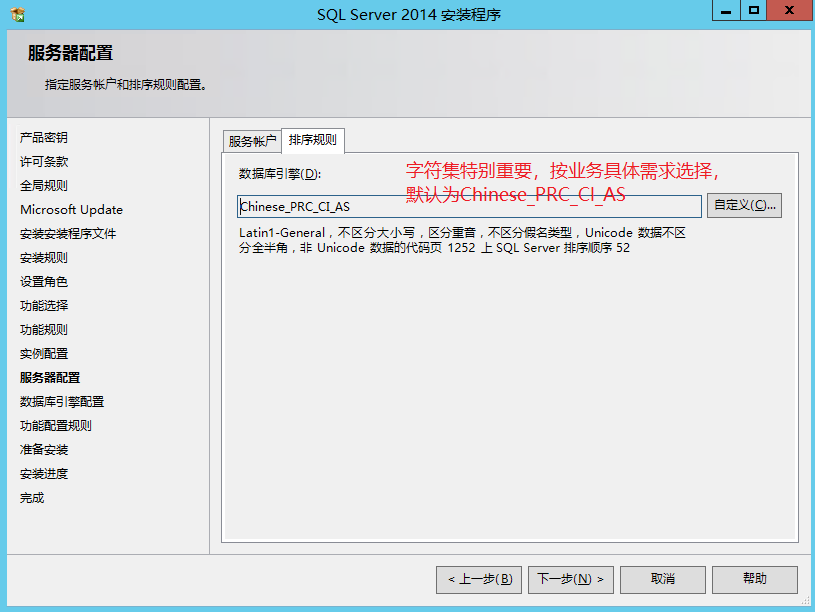Go back with 上一步(B) button
Viewport: 815px width, 612px height.
pos(479,579)
